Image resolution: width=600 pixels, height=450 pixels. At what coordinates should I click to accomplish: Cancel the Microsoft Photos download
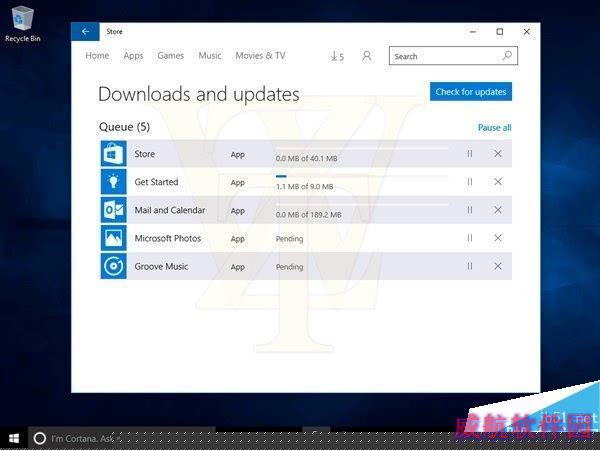coord(498,238)
